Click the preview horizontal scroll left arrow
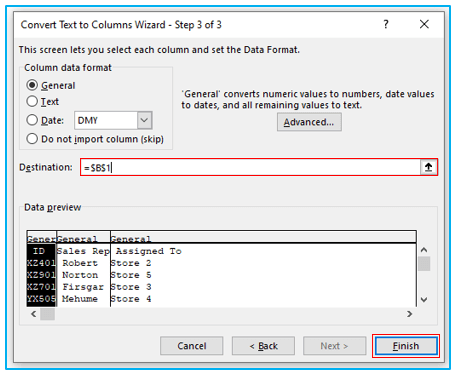Viewport: 456px width, 377px height. point(34,314)
